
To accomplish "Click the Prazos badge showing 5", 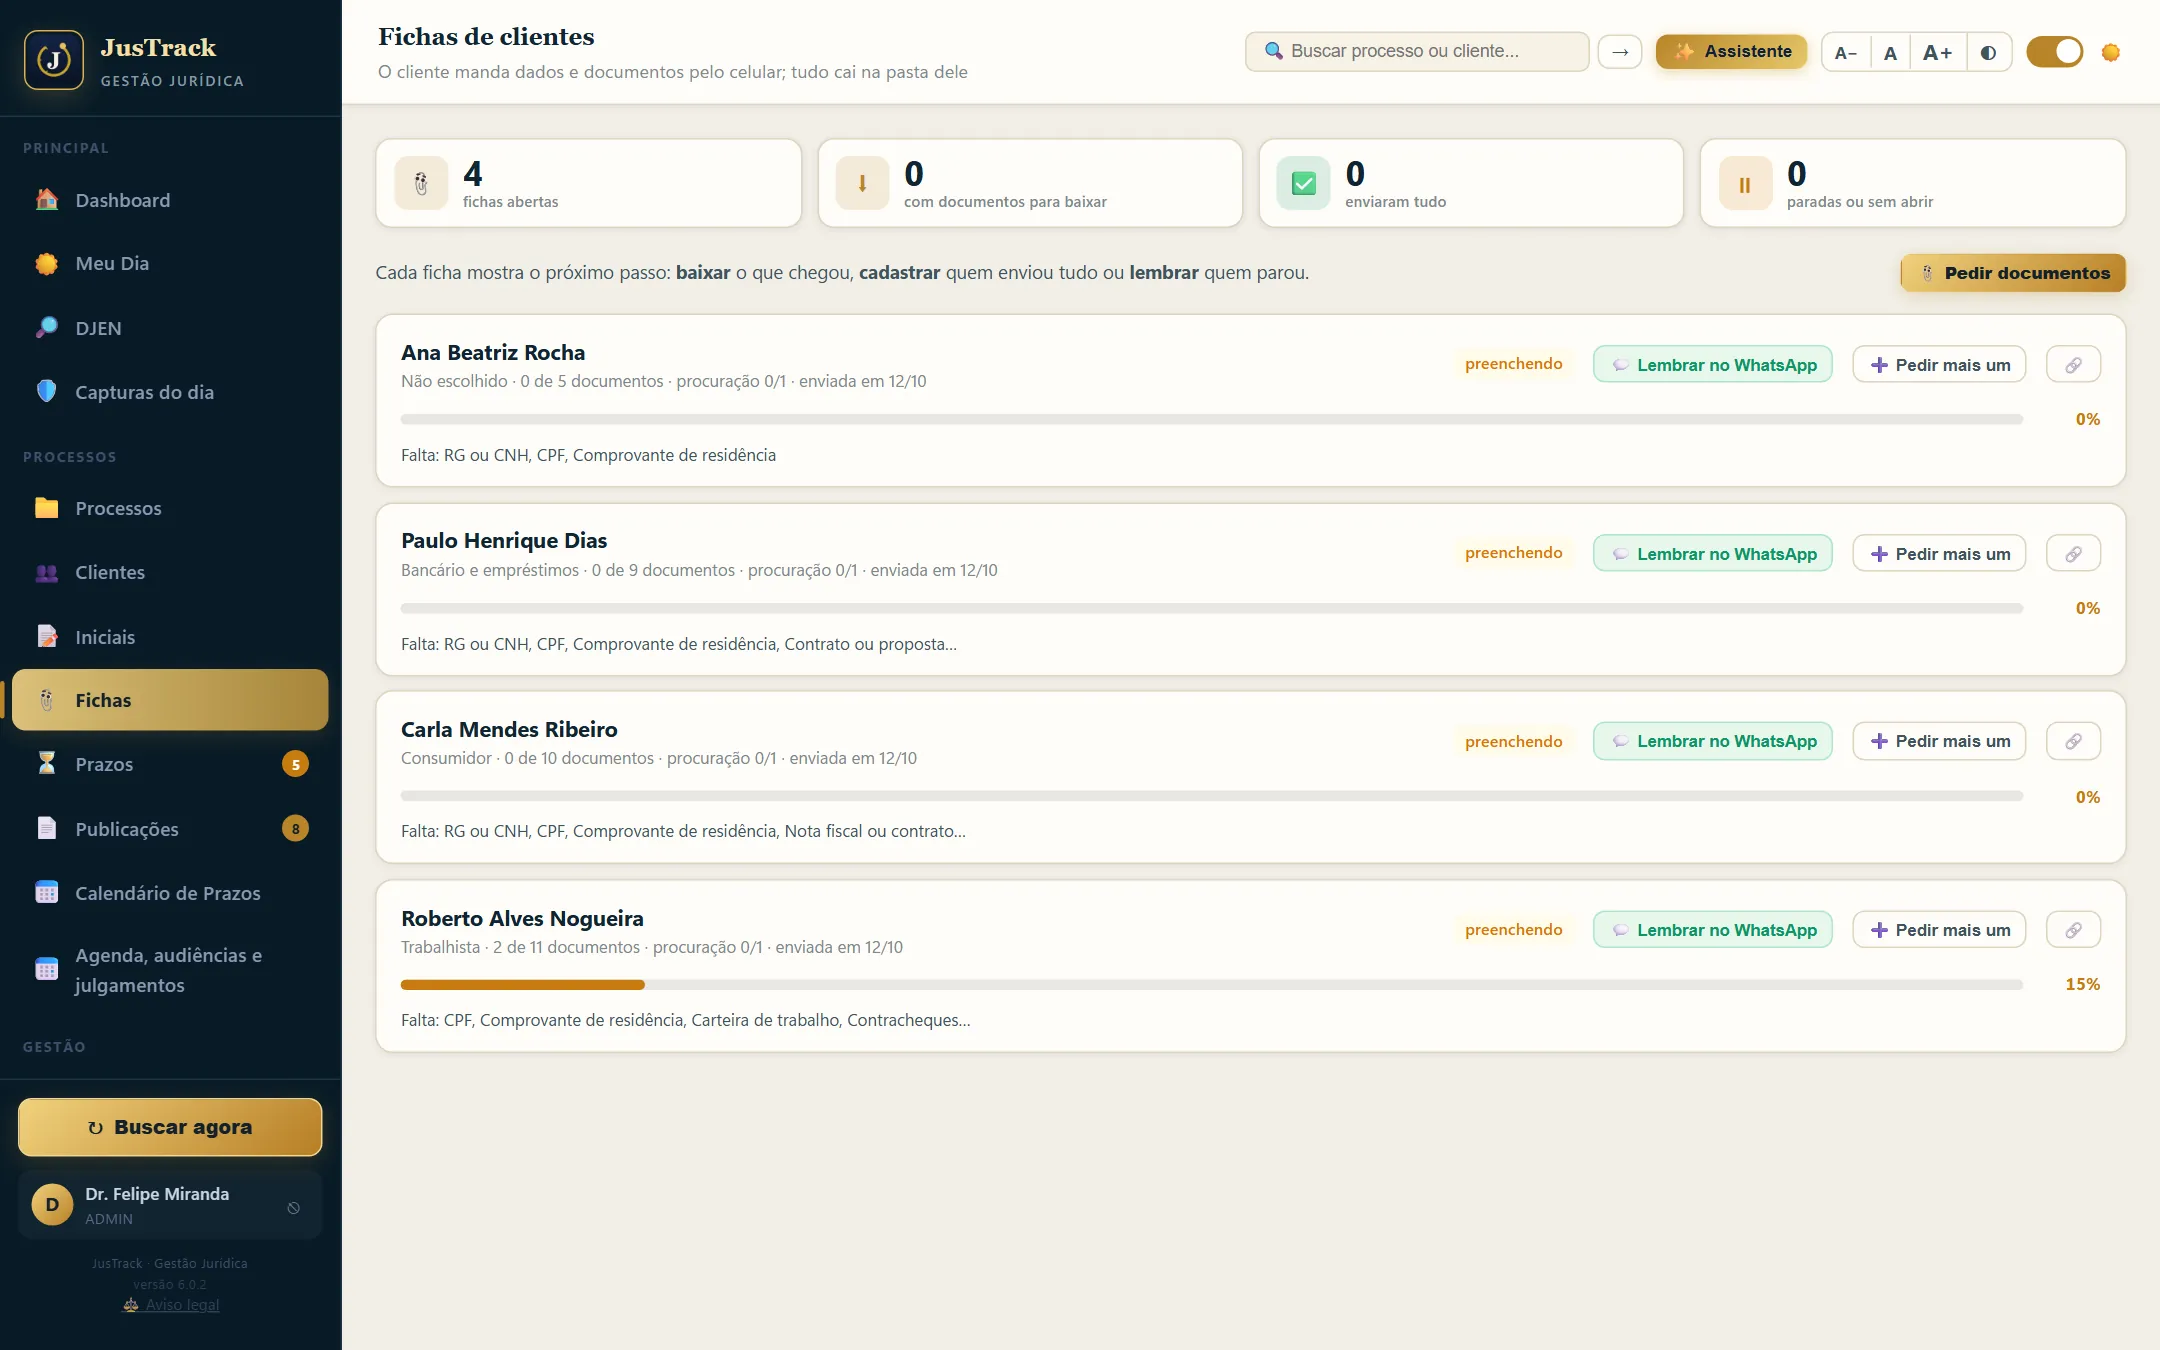I will tap(295, 764).
